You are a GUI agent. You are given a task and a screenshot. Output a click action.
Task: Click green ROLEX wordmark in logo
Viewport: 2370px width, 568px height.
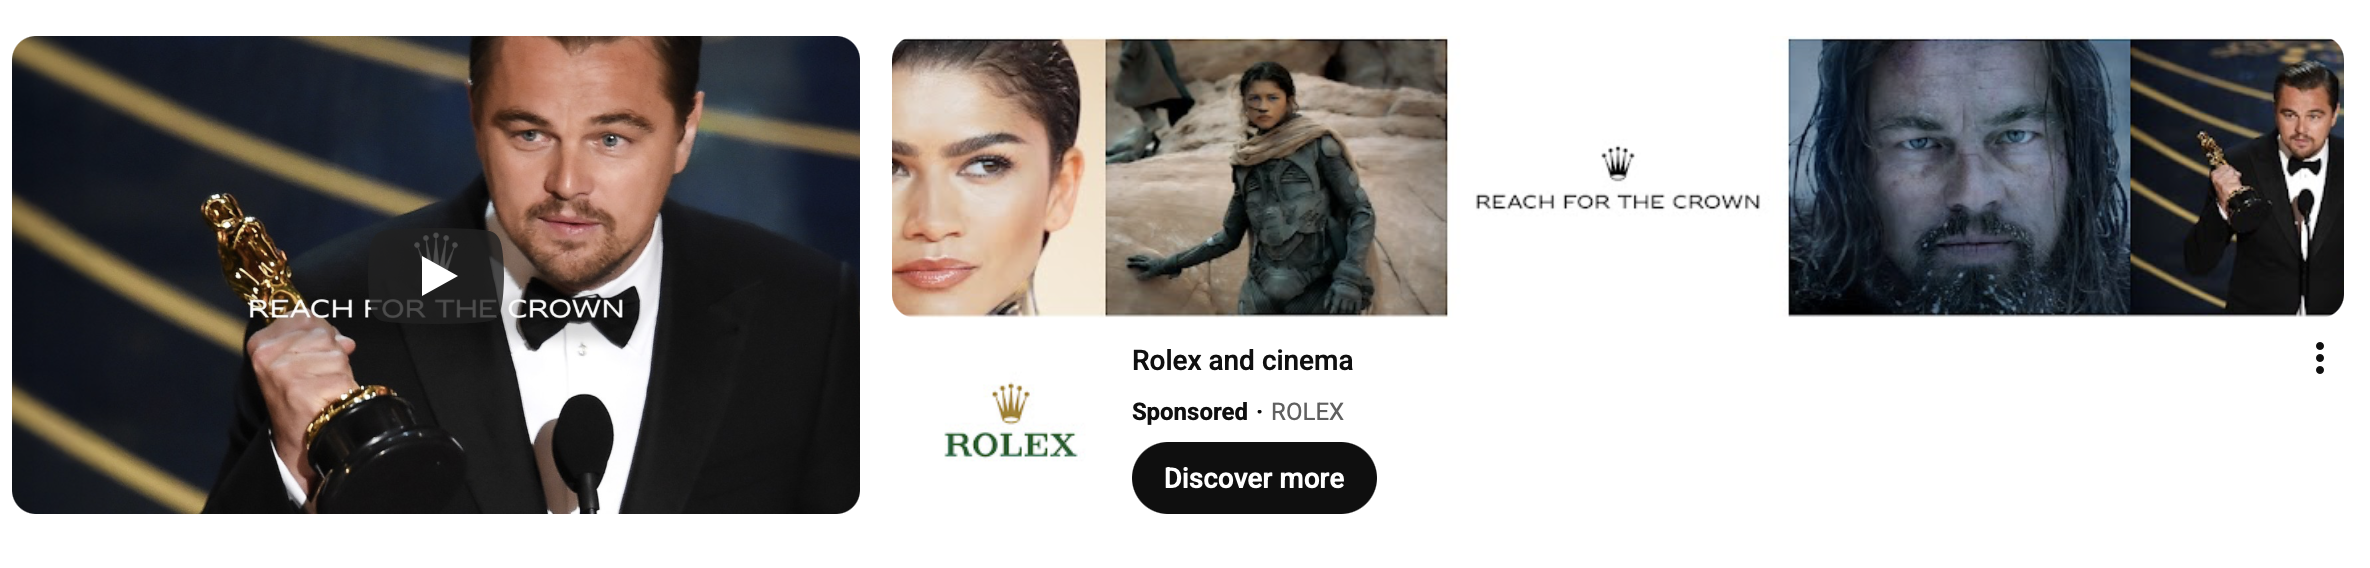1011,445
